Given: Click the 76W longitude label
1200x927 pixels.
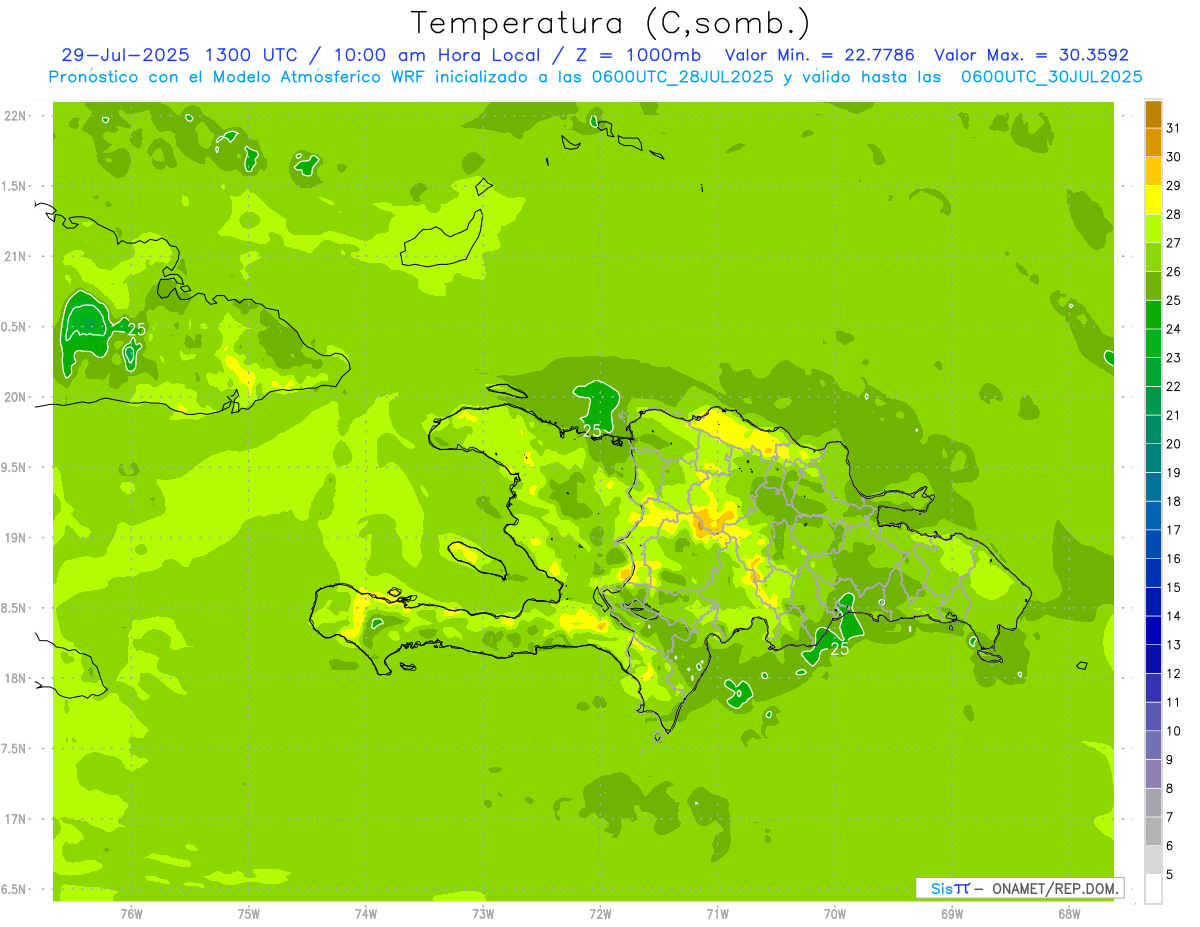Looking at the screenshot, I should (x=131, y=913).
